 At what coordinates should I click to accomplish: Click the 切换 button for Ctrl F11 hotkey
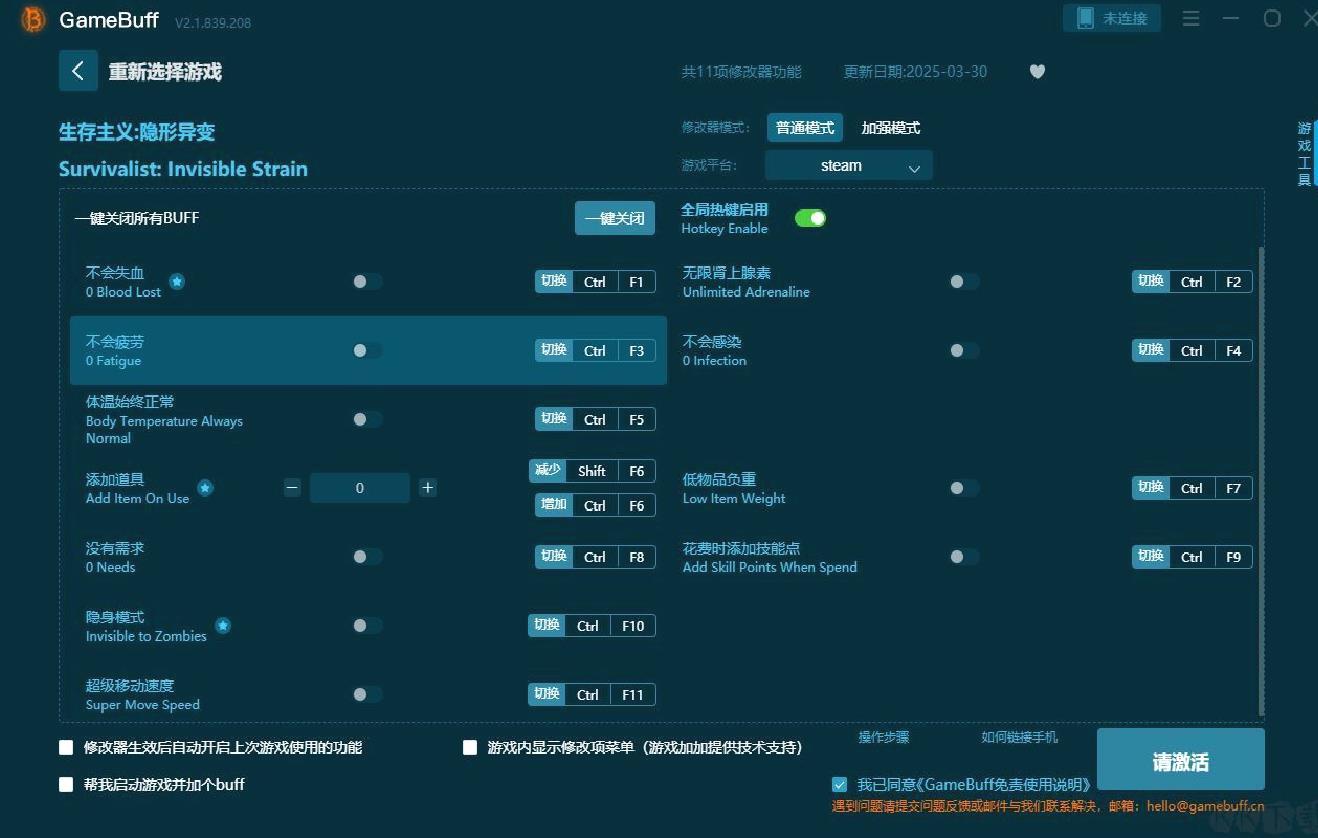click(547, 694)
